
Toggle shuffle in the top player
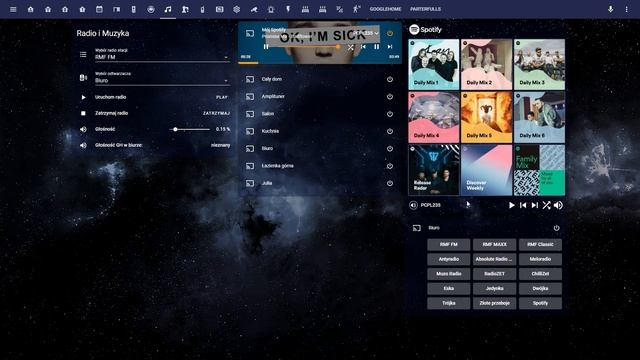(x=351, y=47)
